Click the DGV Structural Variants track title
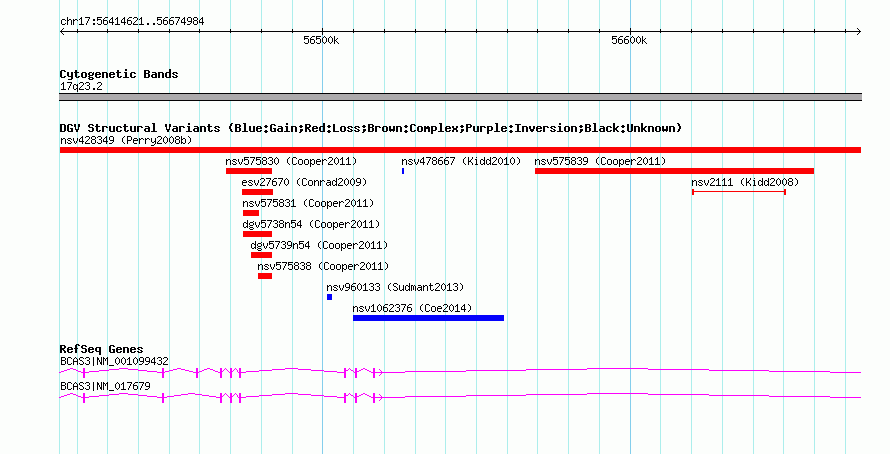This screenshot has height=454, width=890. click(x=371, y=128)
